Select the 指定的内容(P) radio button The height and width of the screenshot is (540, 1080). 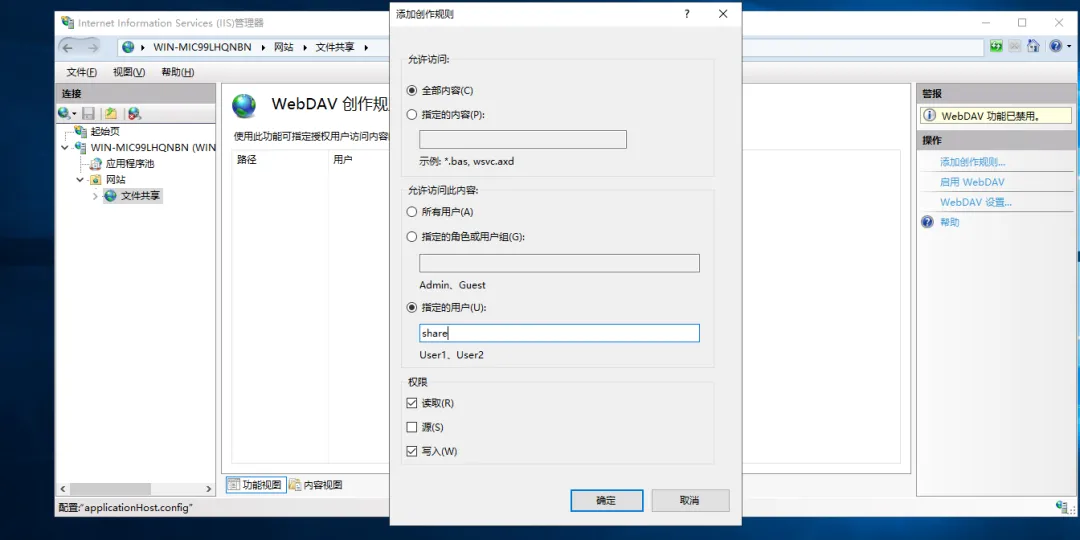click(x=412, y=115)
